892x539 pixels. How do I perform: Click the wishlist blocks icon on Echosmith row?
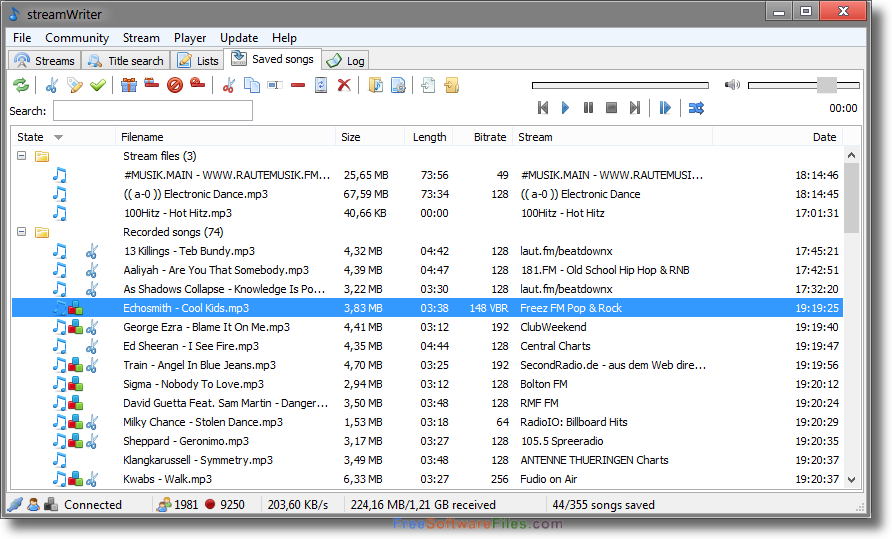[x=75, y=308]
